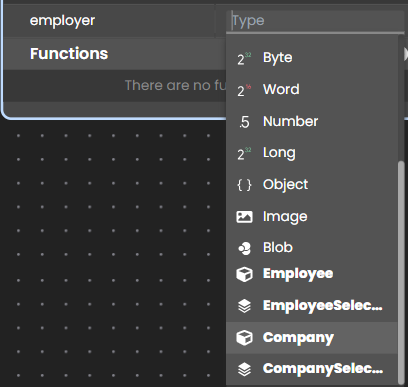The width and height of the screenshot is (408, 388).
Task: Click the employer field name
Action: coord(62,21)
